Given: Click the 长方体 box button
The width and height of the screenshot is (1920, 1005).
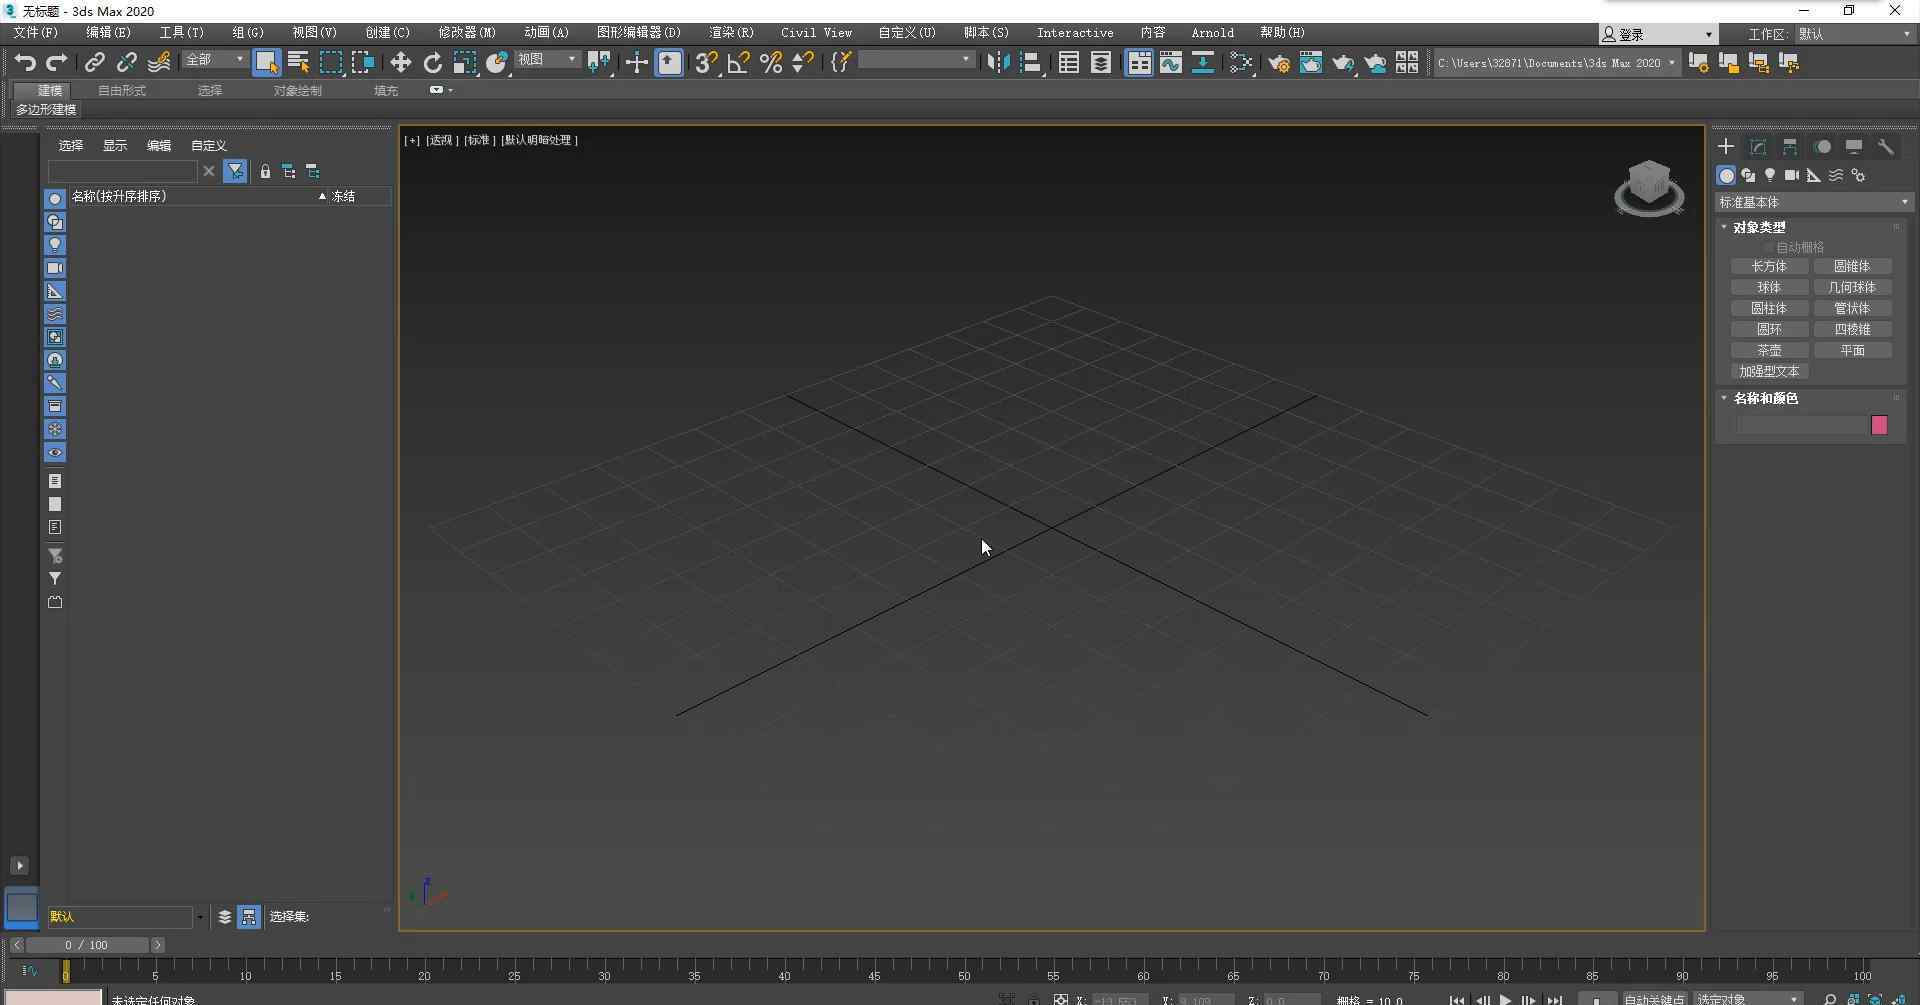Looking at the screenshot, I should coord(1769,266).
